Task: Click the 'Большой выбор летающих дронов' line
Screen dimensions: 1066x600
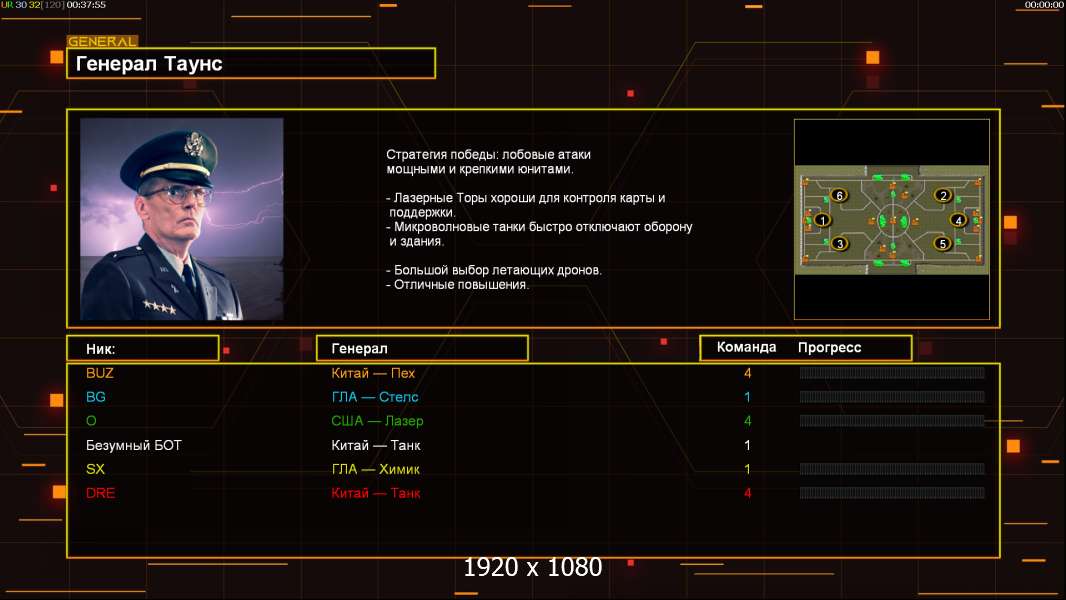Action: coord(494,270)
